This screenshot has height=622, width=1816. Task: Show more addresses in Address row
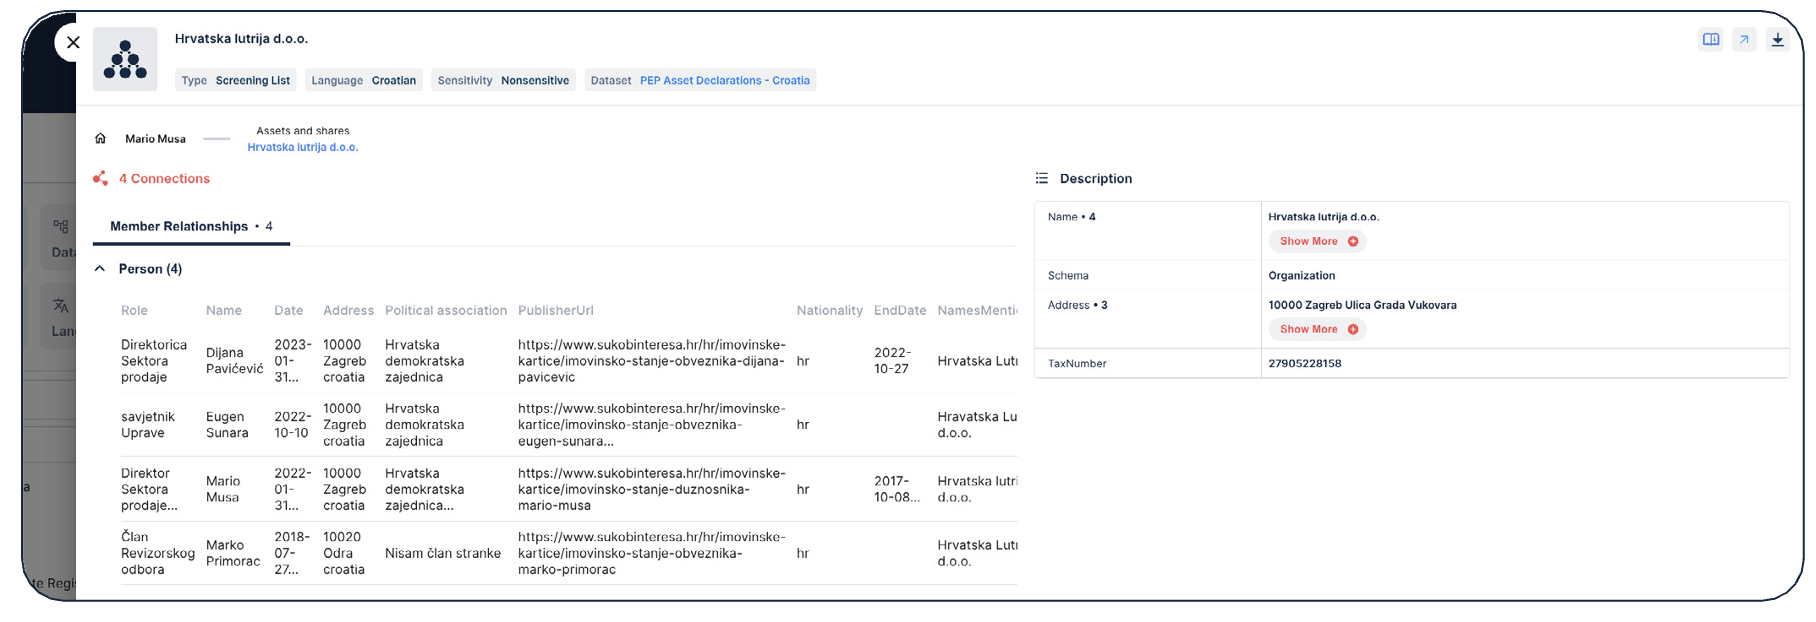[x=1316, y=329]
